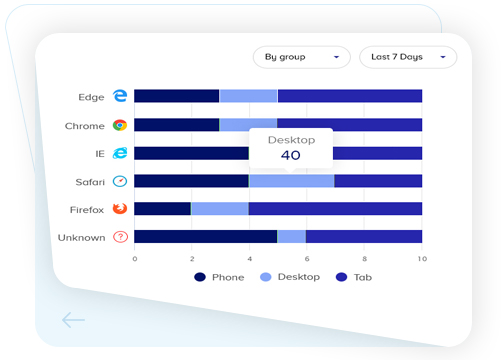502x360 pixels.
Task: Click the Chrome row label
Action: coord(85,126)
